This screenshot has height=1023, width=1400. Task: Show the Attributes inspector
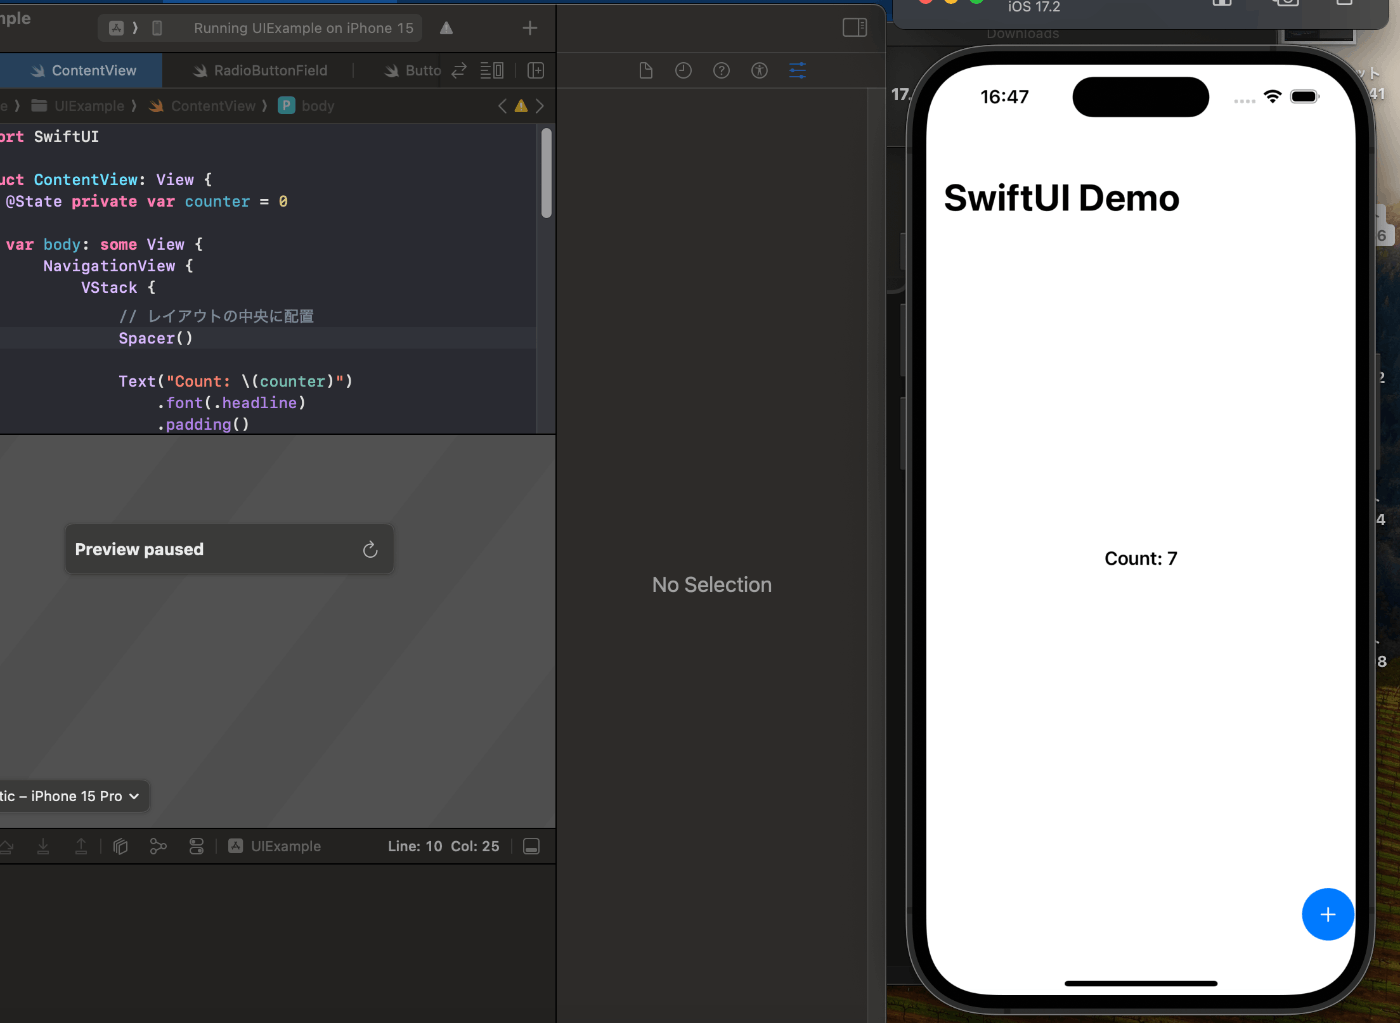tap(797, 70)
